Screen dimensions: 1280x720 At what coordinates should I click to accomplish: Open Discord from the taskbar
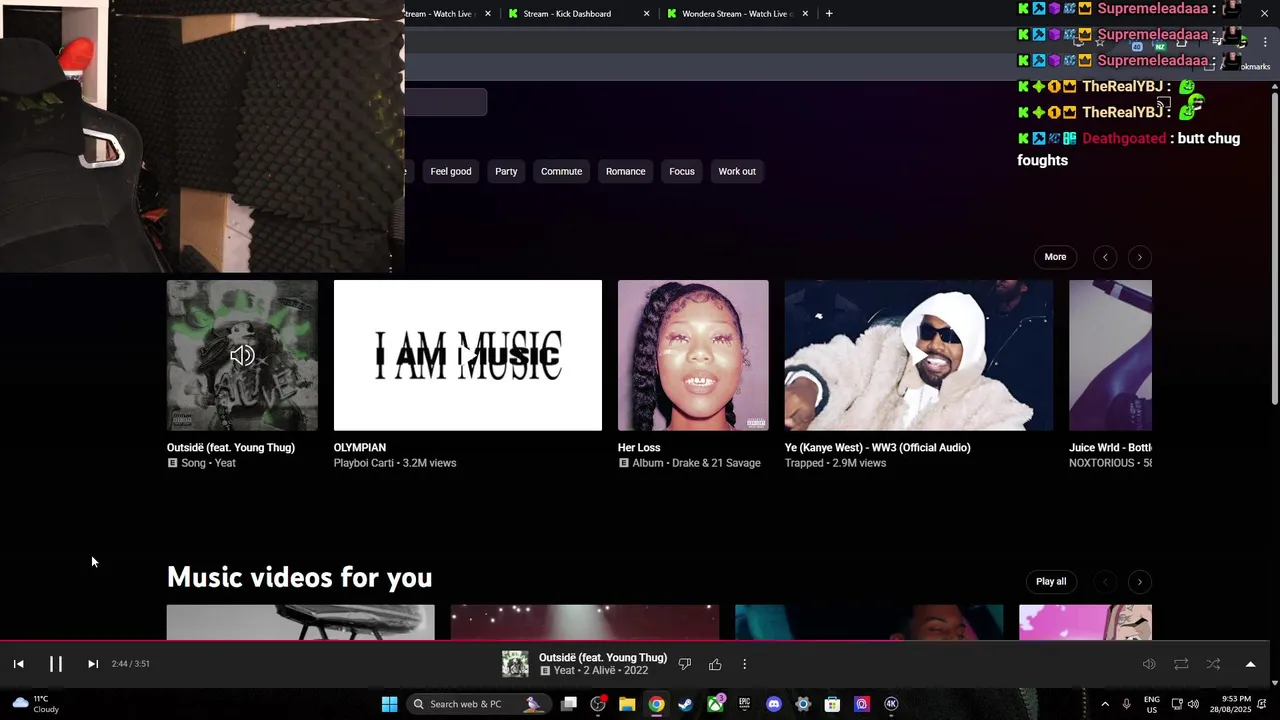(x=773, y=704)
